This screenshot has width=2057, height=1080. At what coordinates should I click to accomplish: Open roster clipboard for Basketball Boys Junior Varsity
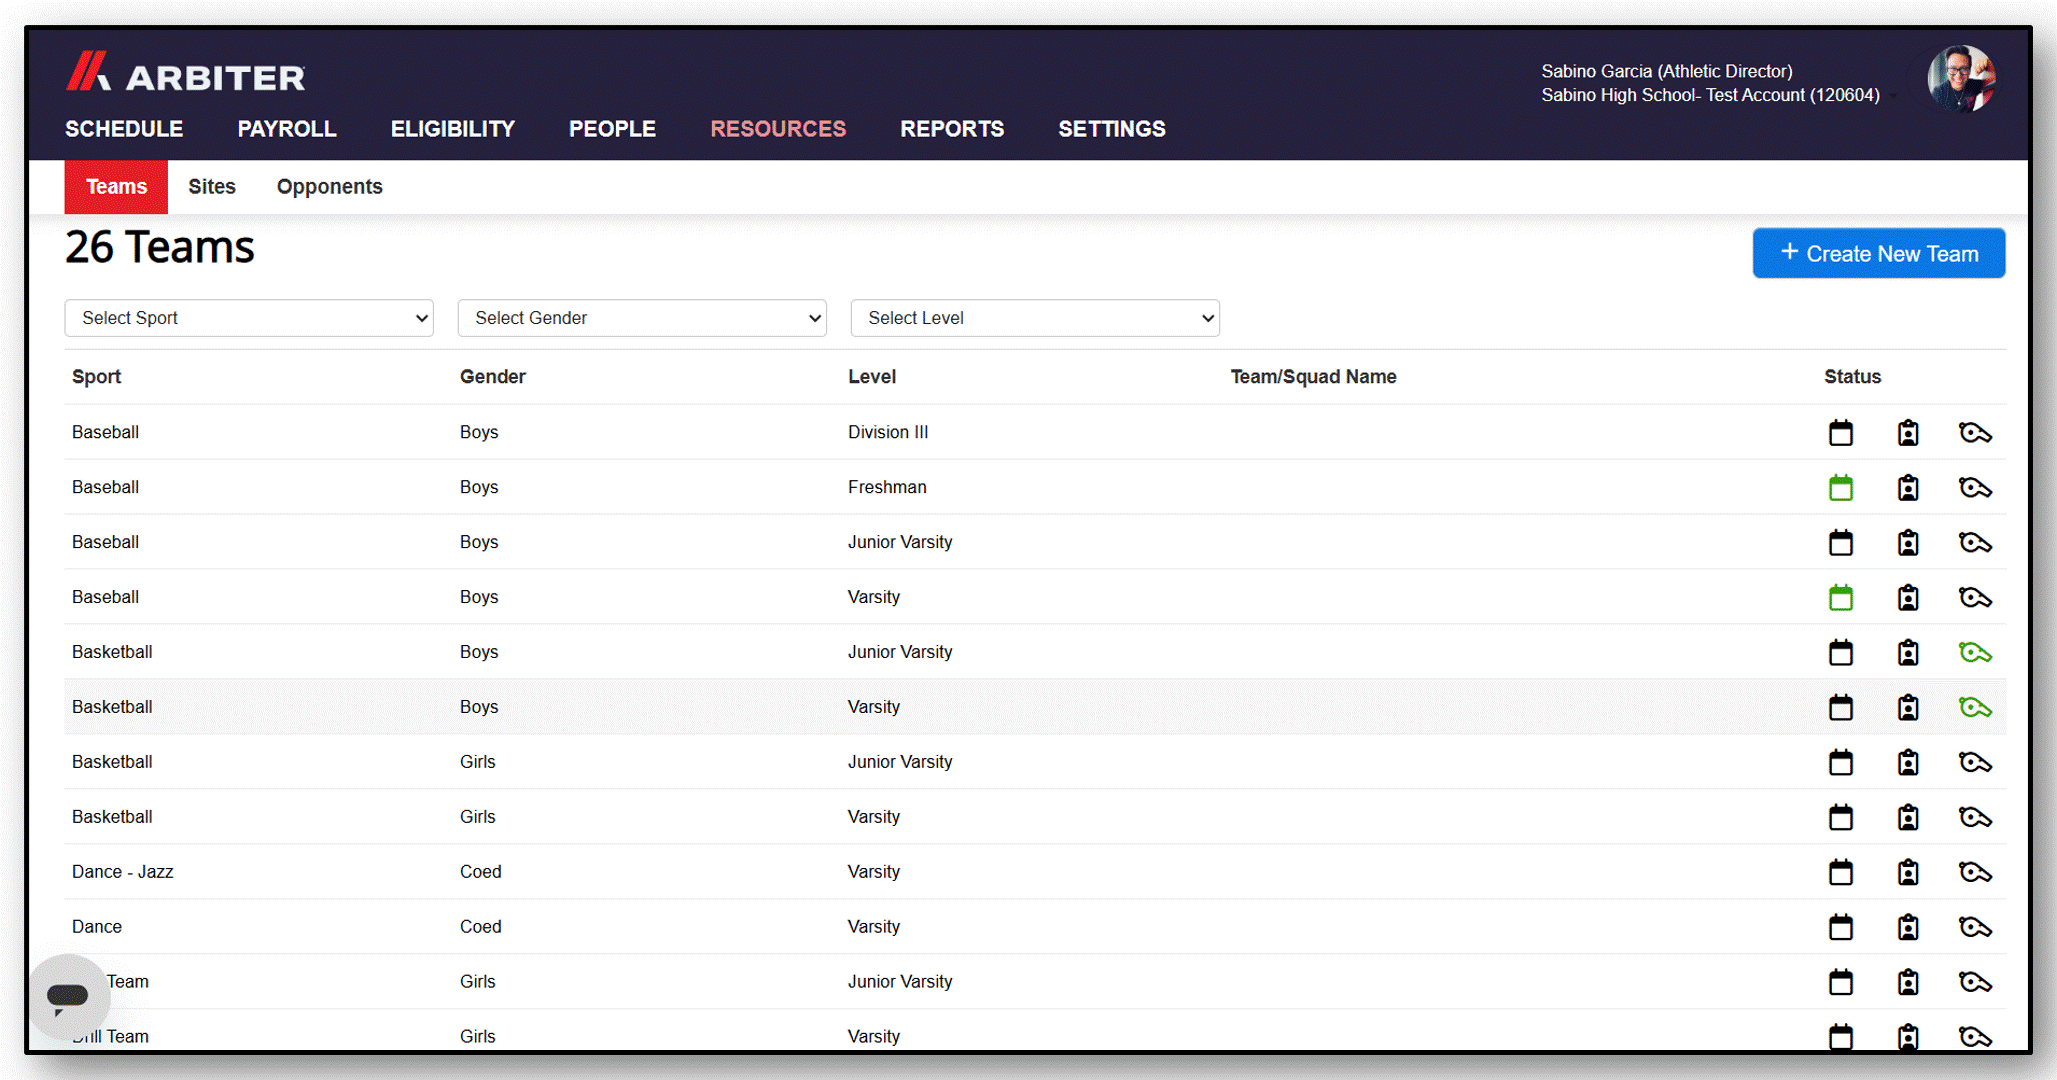pos(1908,652)
